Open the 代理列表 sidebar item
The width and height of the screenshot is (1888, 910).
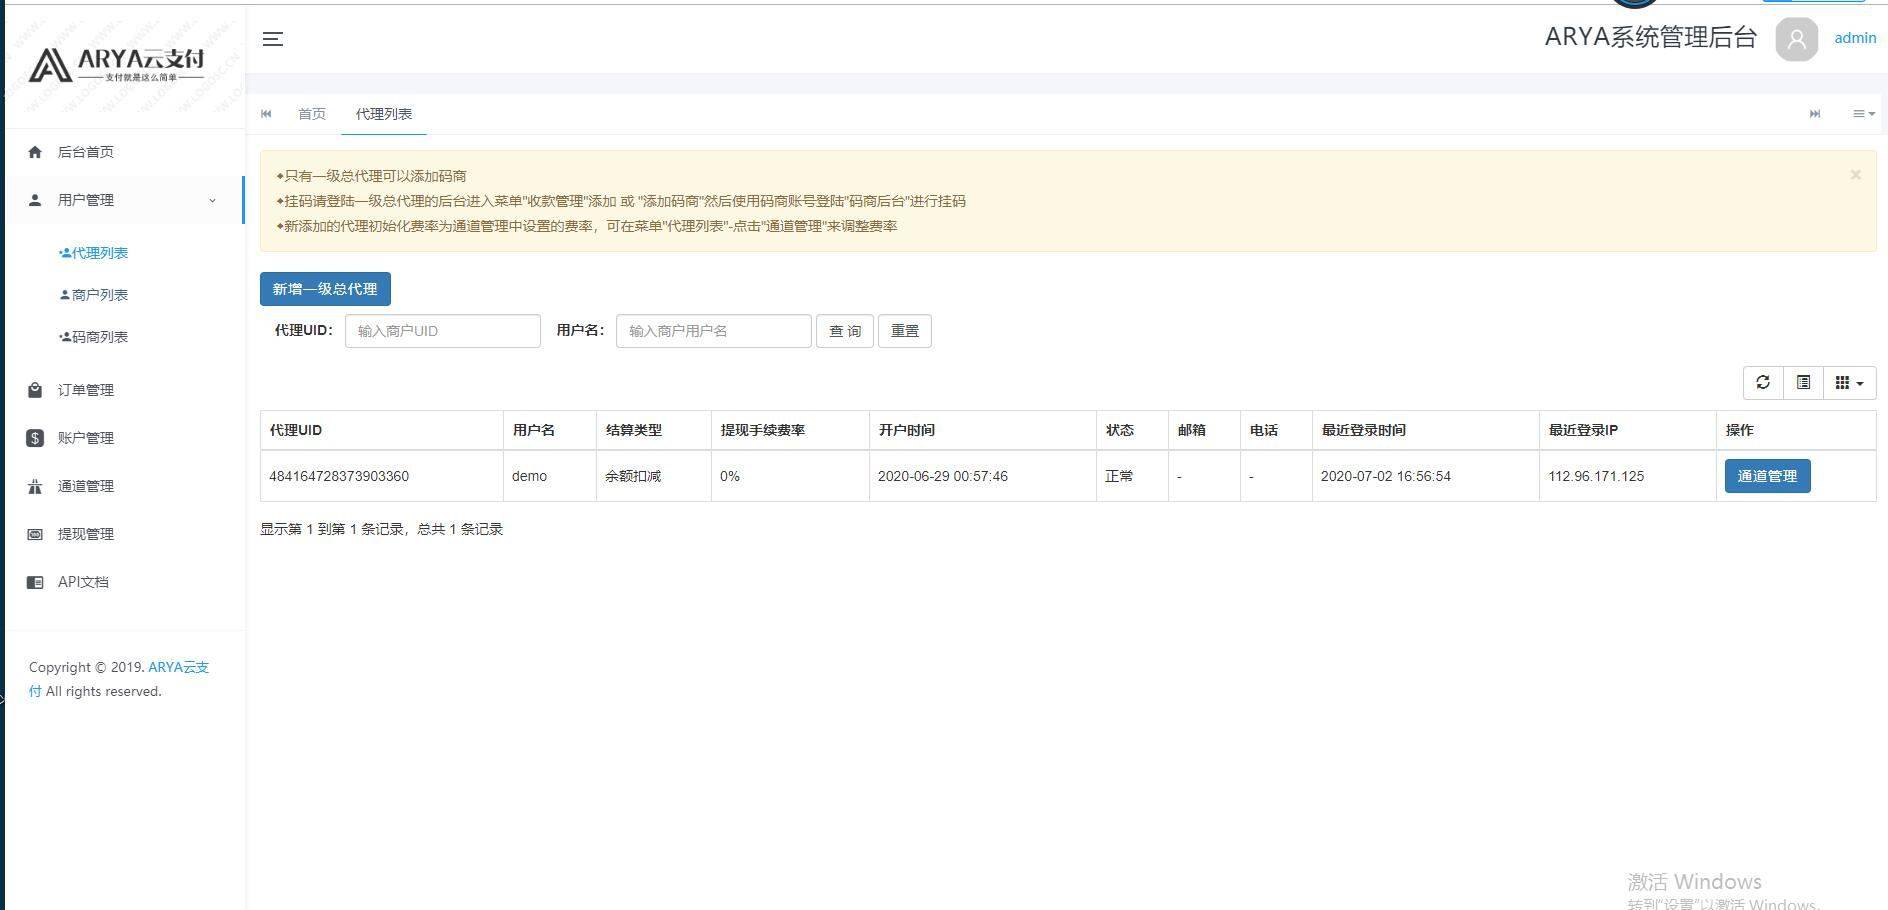coord(95,252)
